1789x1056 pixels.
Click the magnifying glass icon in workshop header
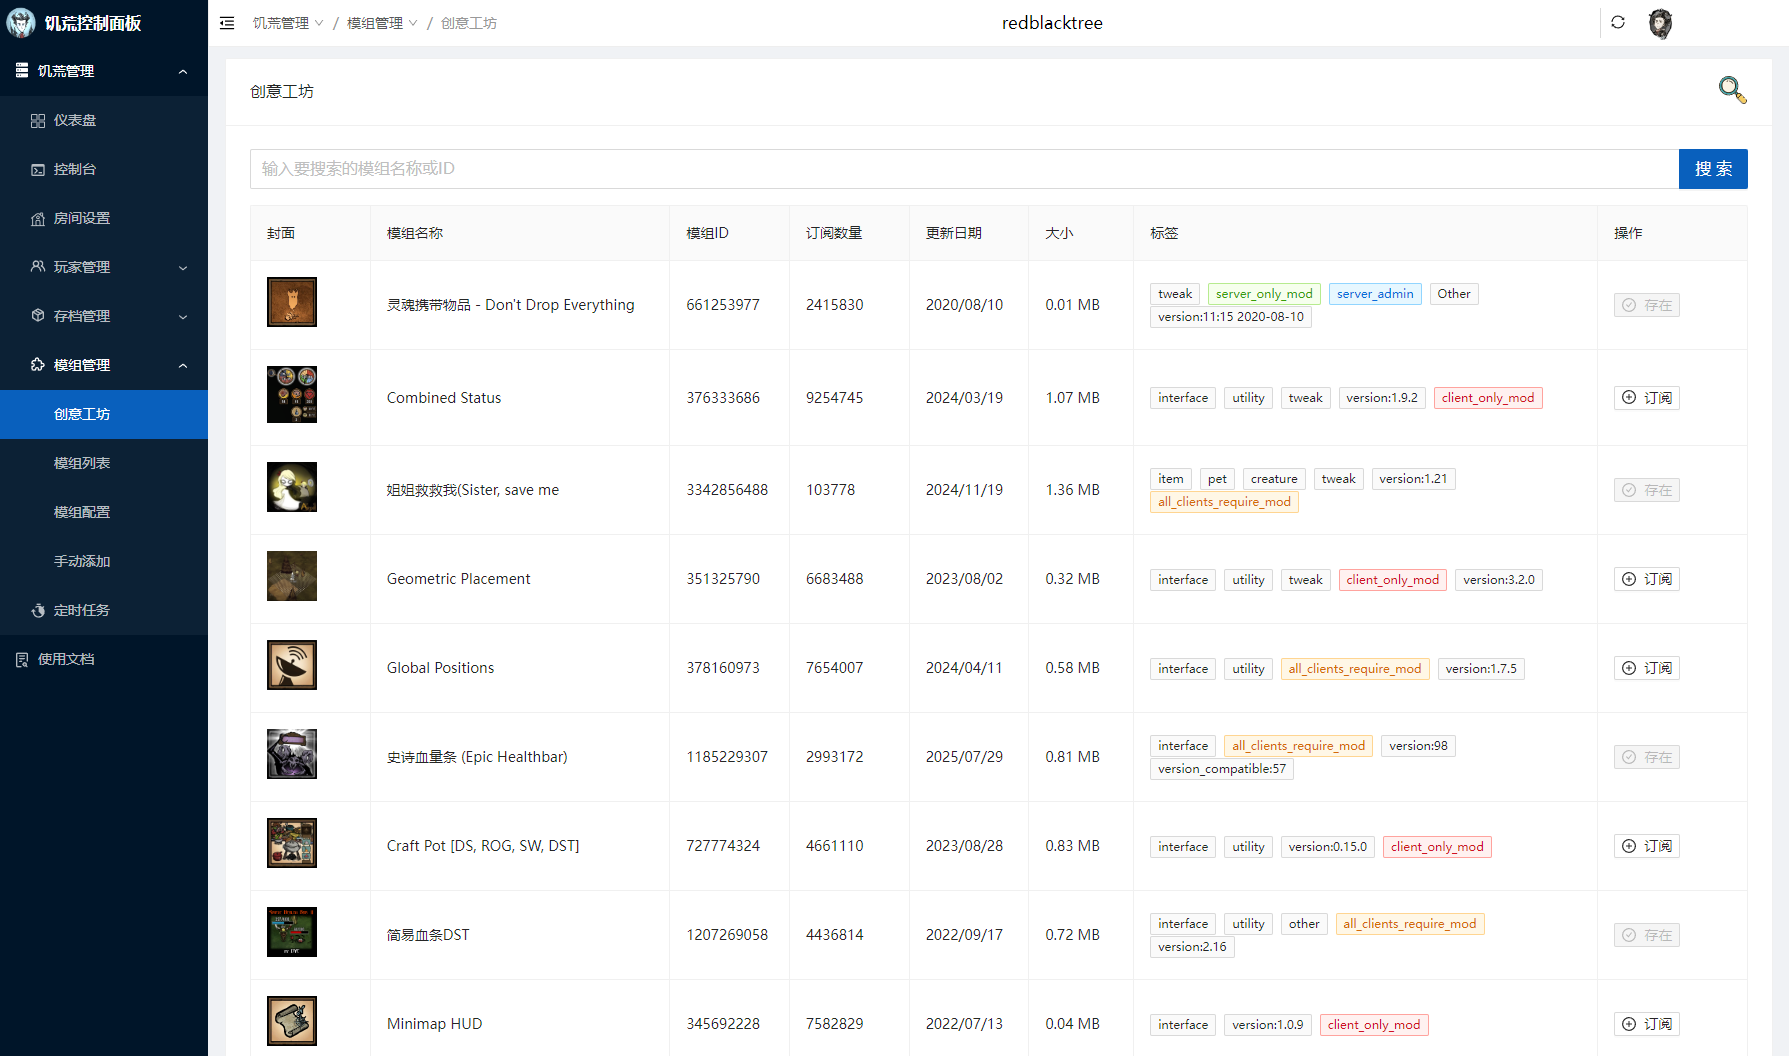1732,90
